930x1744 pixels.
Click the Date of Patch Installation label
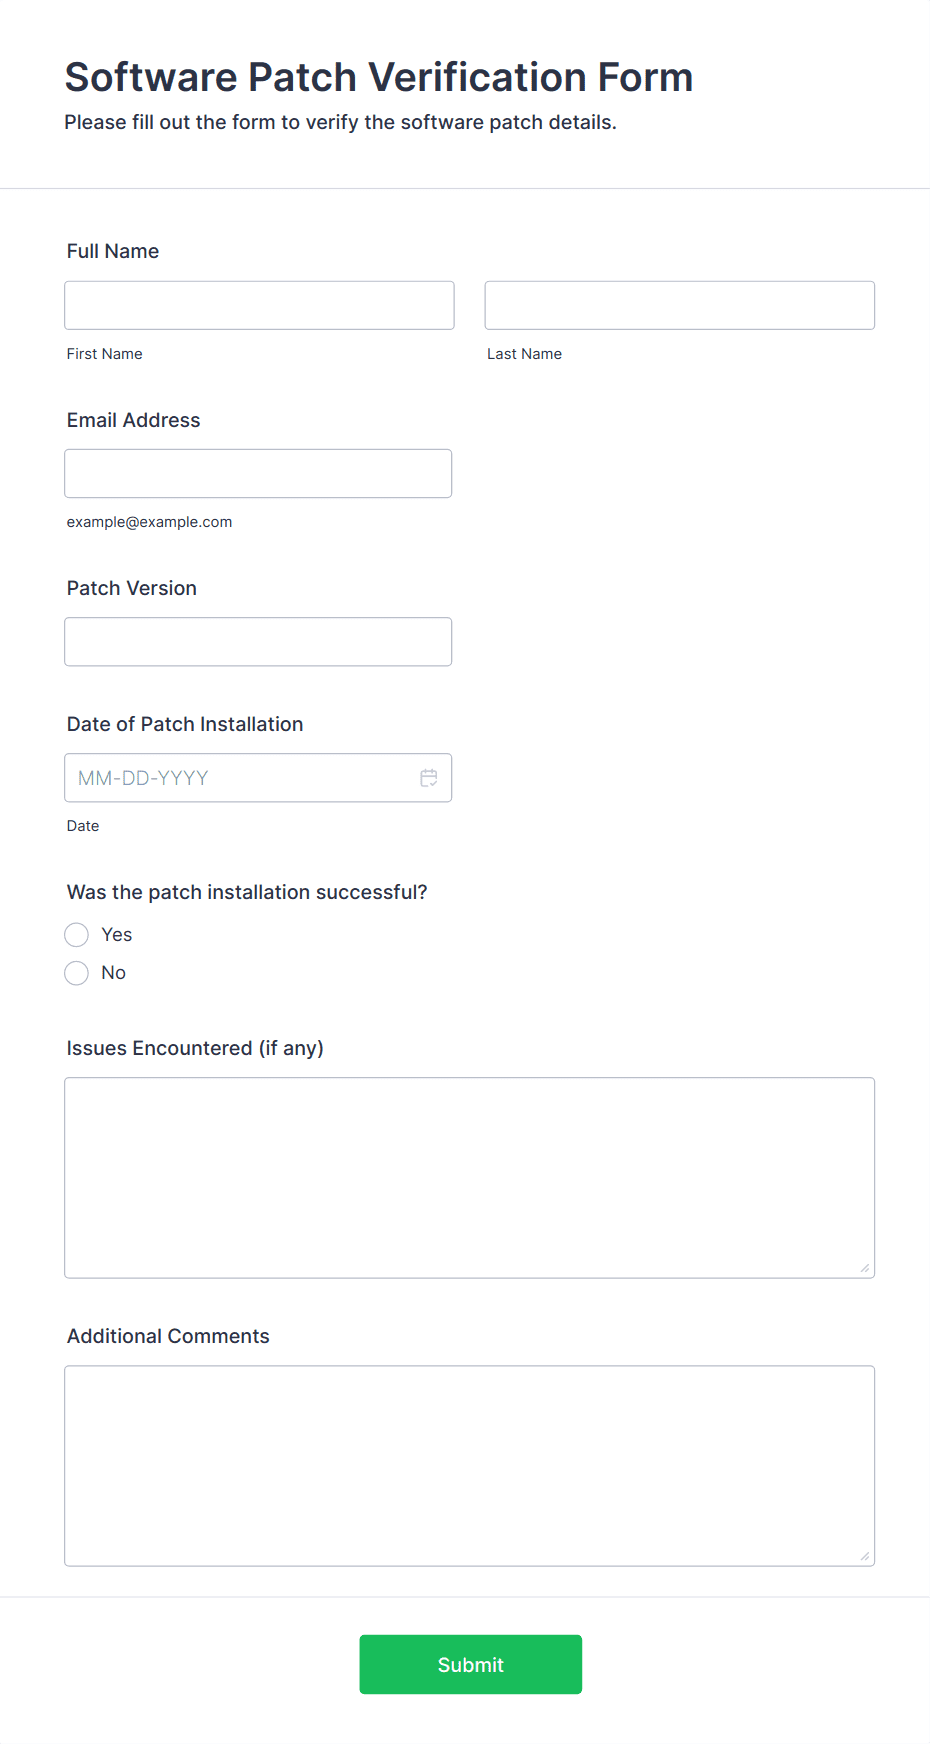pyautogui.click(x=185, y=724)
